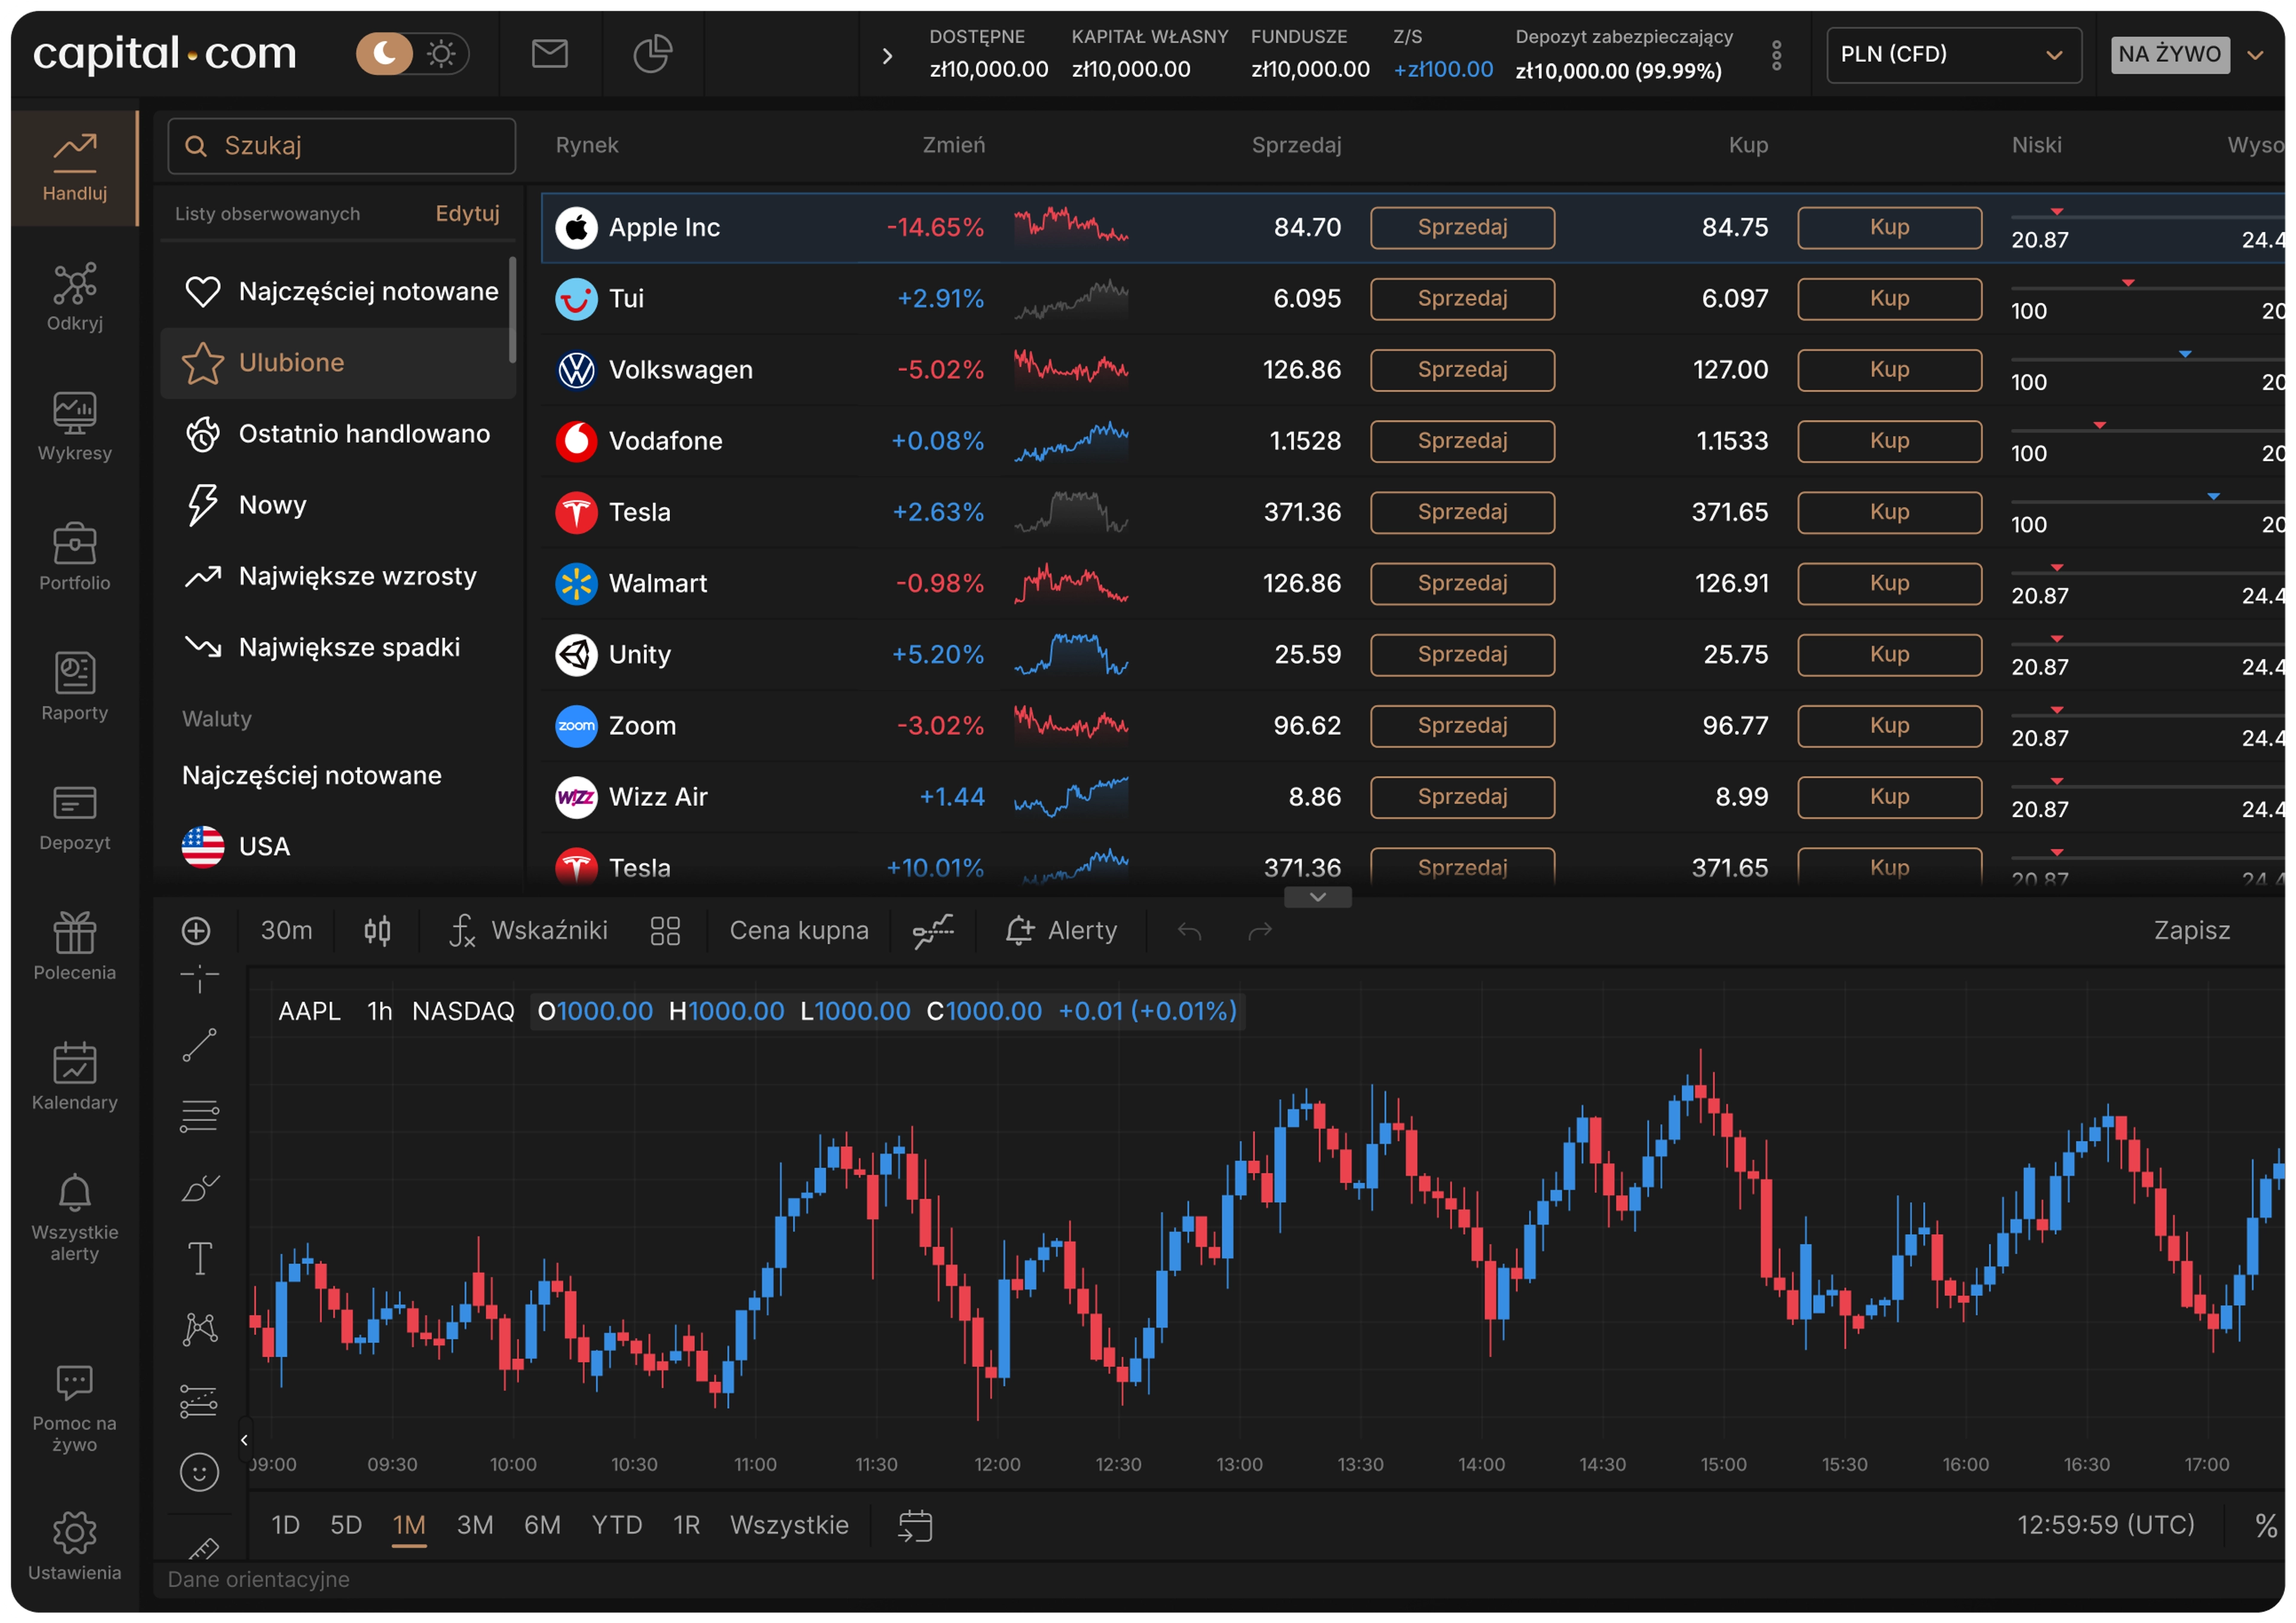Select the 3M time range
The height and width of the screenshot is (1623, 2296).
click(475, 1526)
